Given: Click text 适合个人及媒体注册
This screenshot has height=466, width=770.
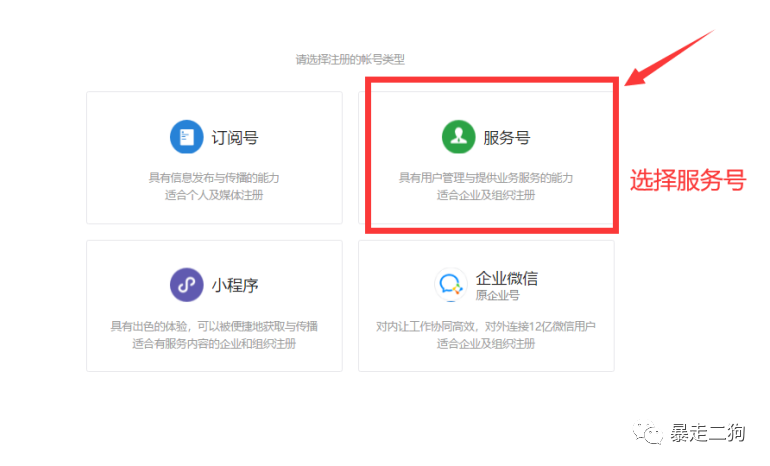Looking at the screenshot, I should pyautogui.click(x=214, y=195).
